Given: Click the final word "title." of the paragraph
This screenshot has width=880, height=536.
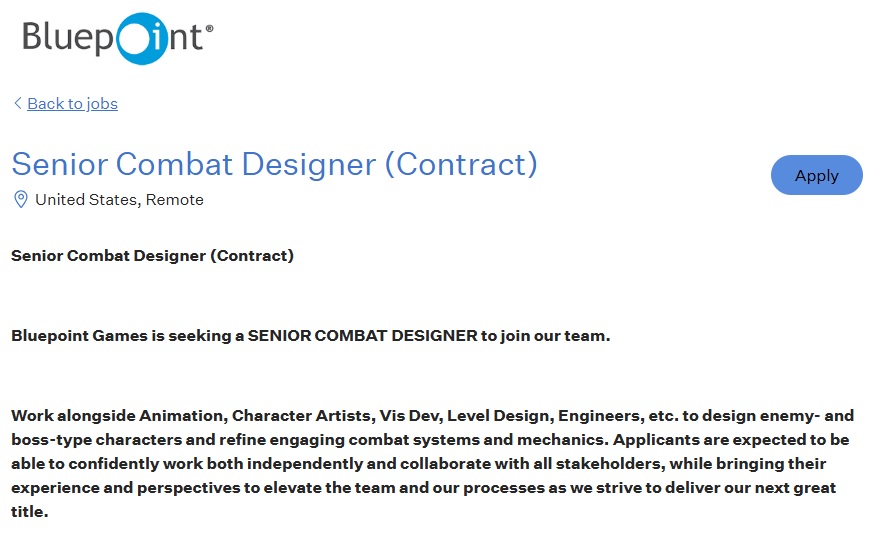Looking at the screenshot, I should point(29,511).
